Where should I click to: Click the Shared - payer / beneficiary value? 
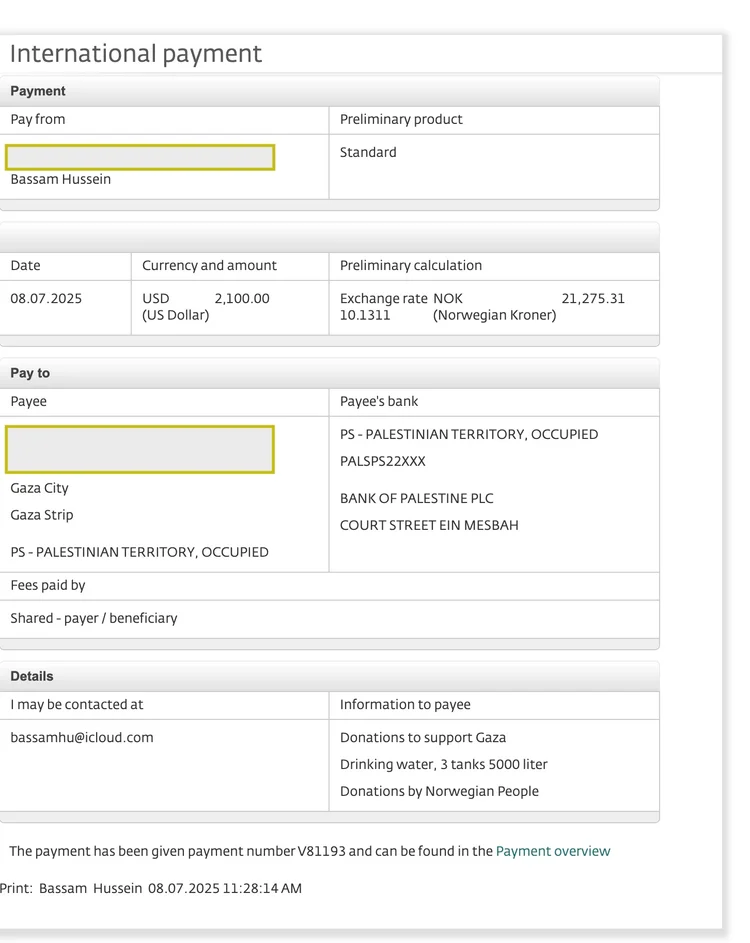(x=94, y=618)
